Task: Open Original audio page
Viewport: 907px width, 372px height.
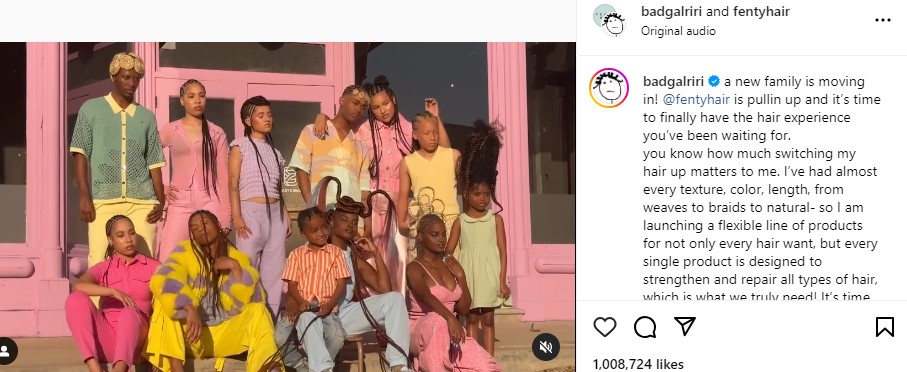Action: (x=678, y=31)
